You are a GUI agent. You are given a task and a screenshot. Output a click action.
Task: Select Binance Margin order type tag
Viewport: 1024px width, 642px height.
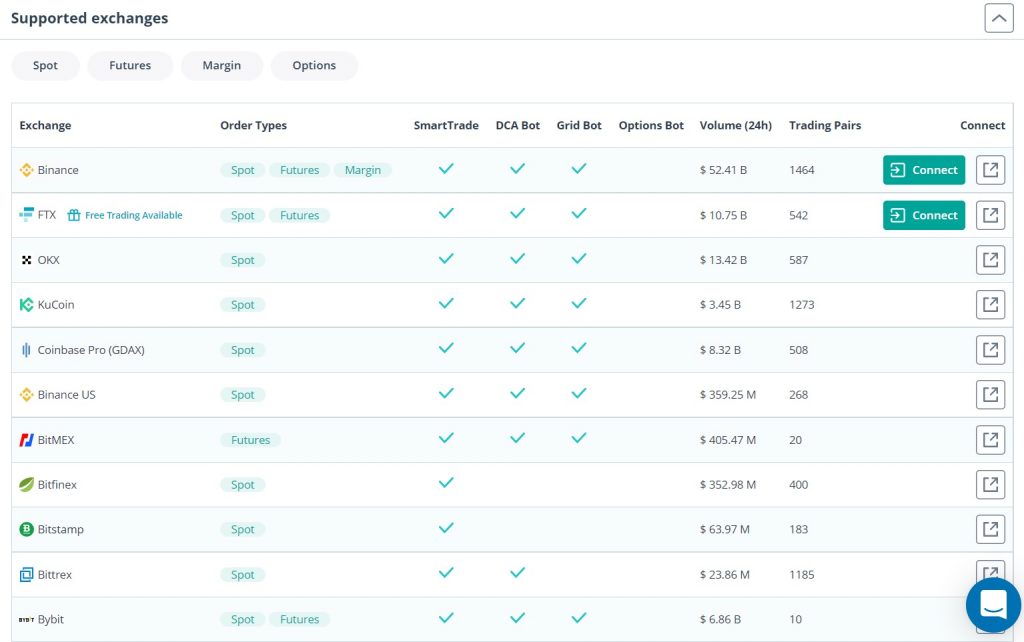pos(362,170)
